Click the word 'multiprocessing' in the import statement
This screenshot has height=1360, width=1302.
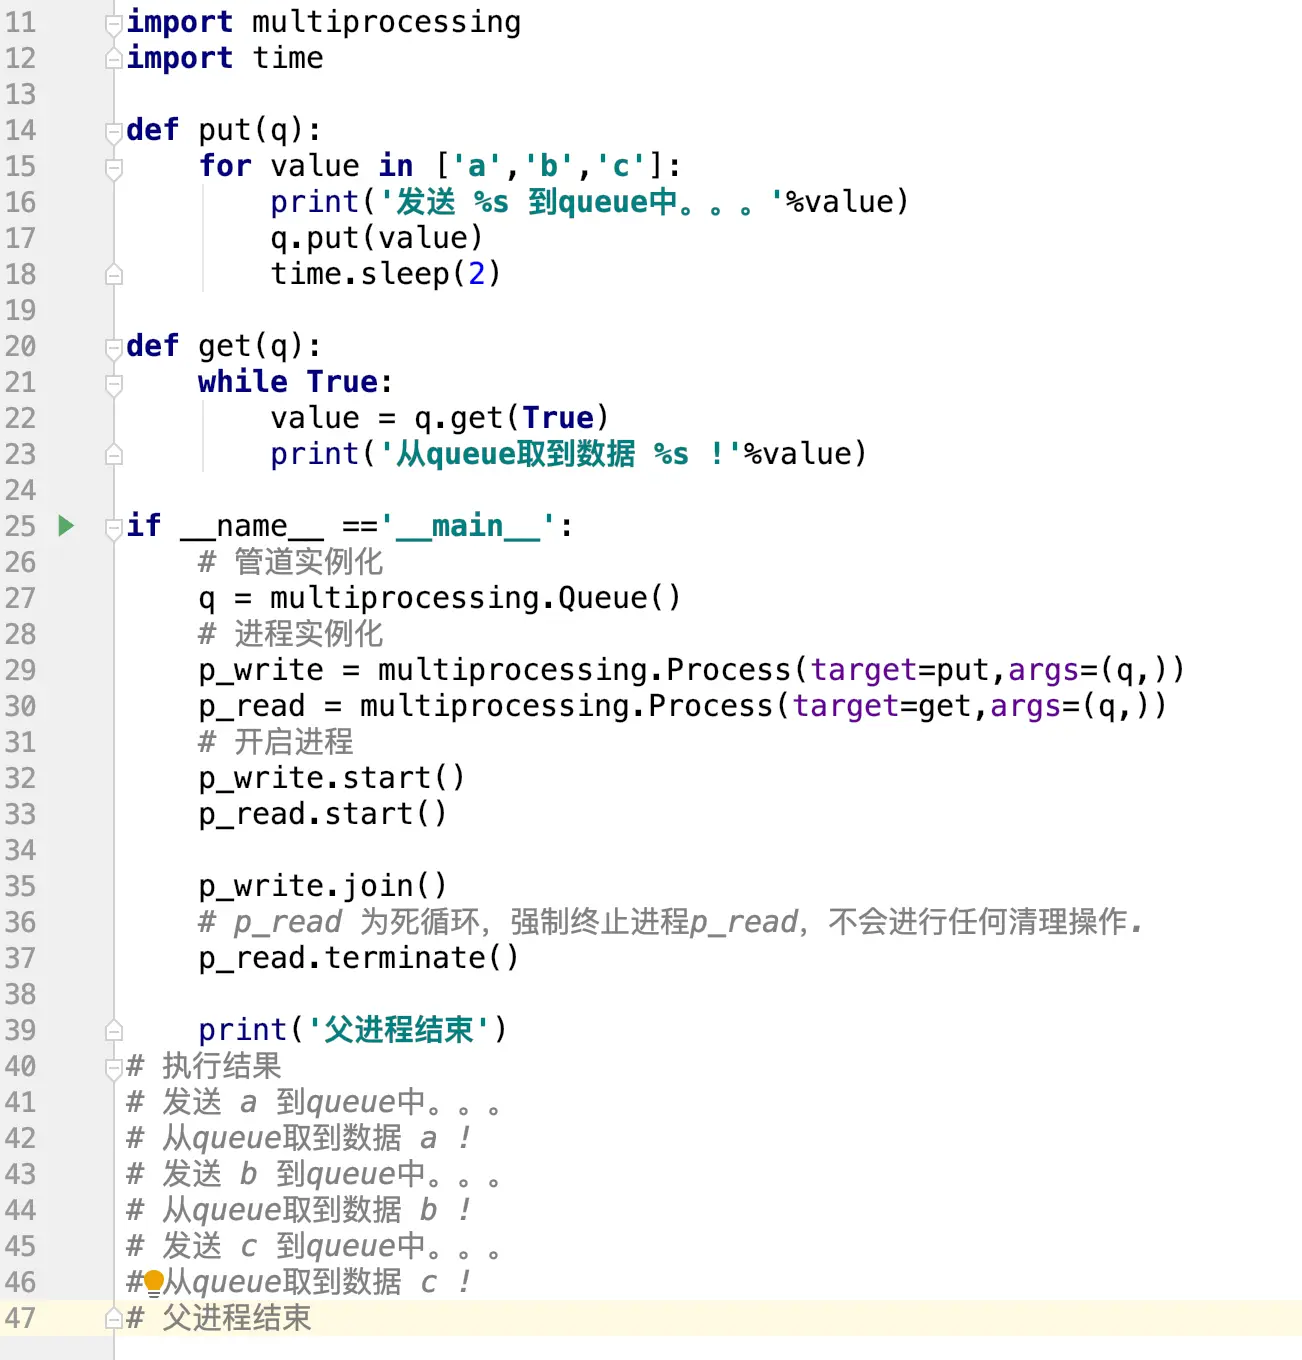[x=386, y=22]
